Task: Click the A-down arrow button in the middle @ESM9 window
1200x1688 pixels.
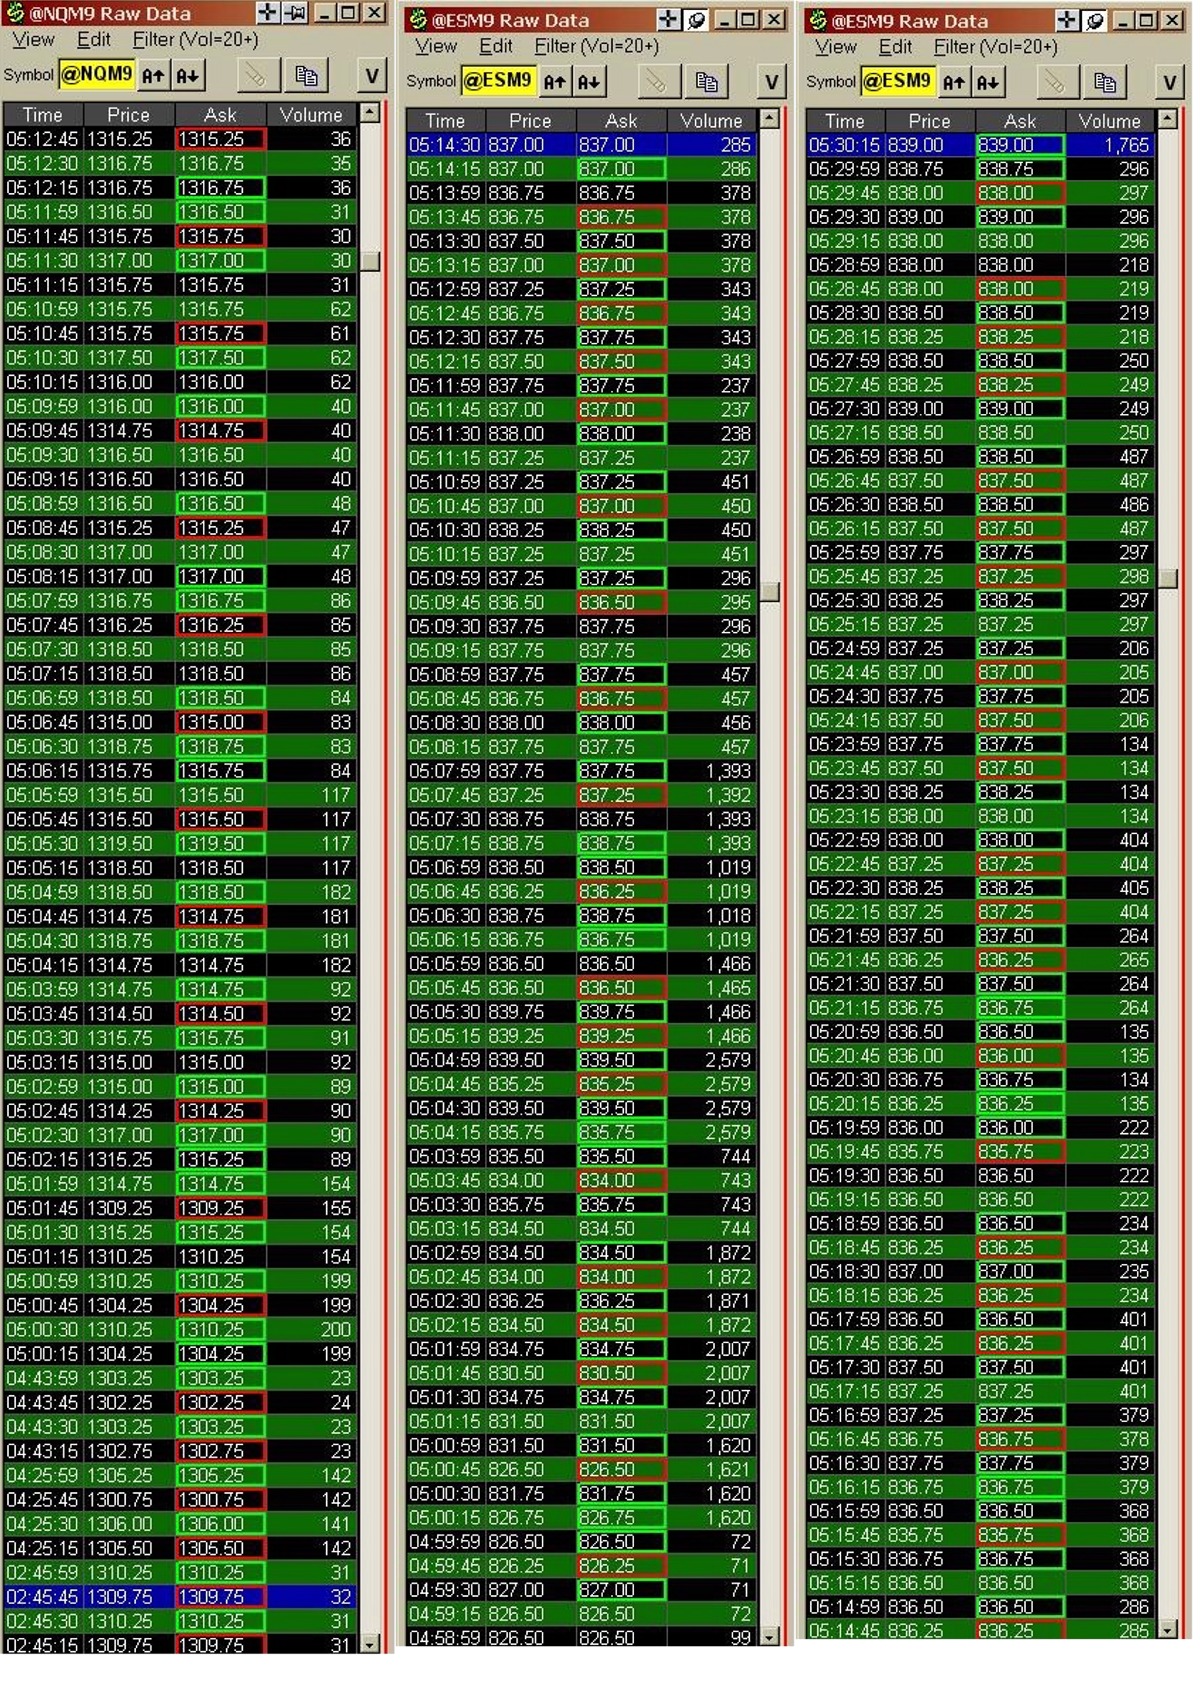Action: pos(589,82)
